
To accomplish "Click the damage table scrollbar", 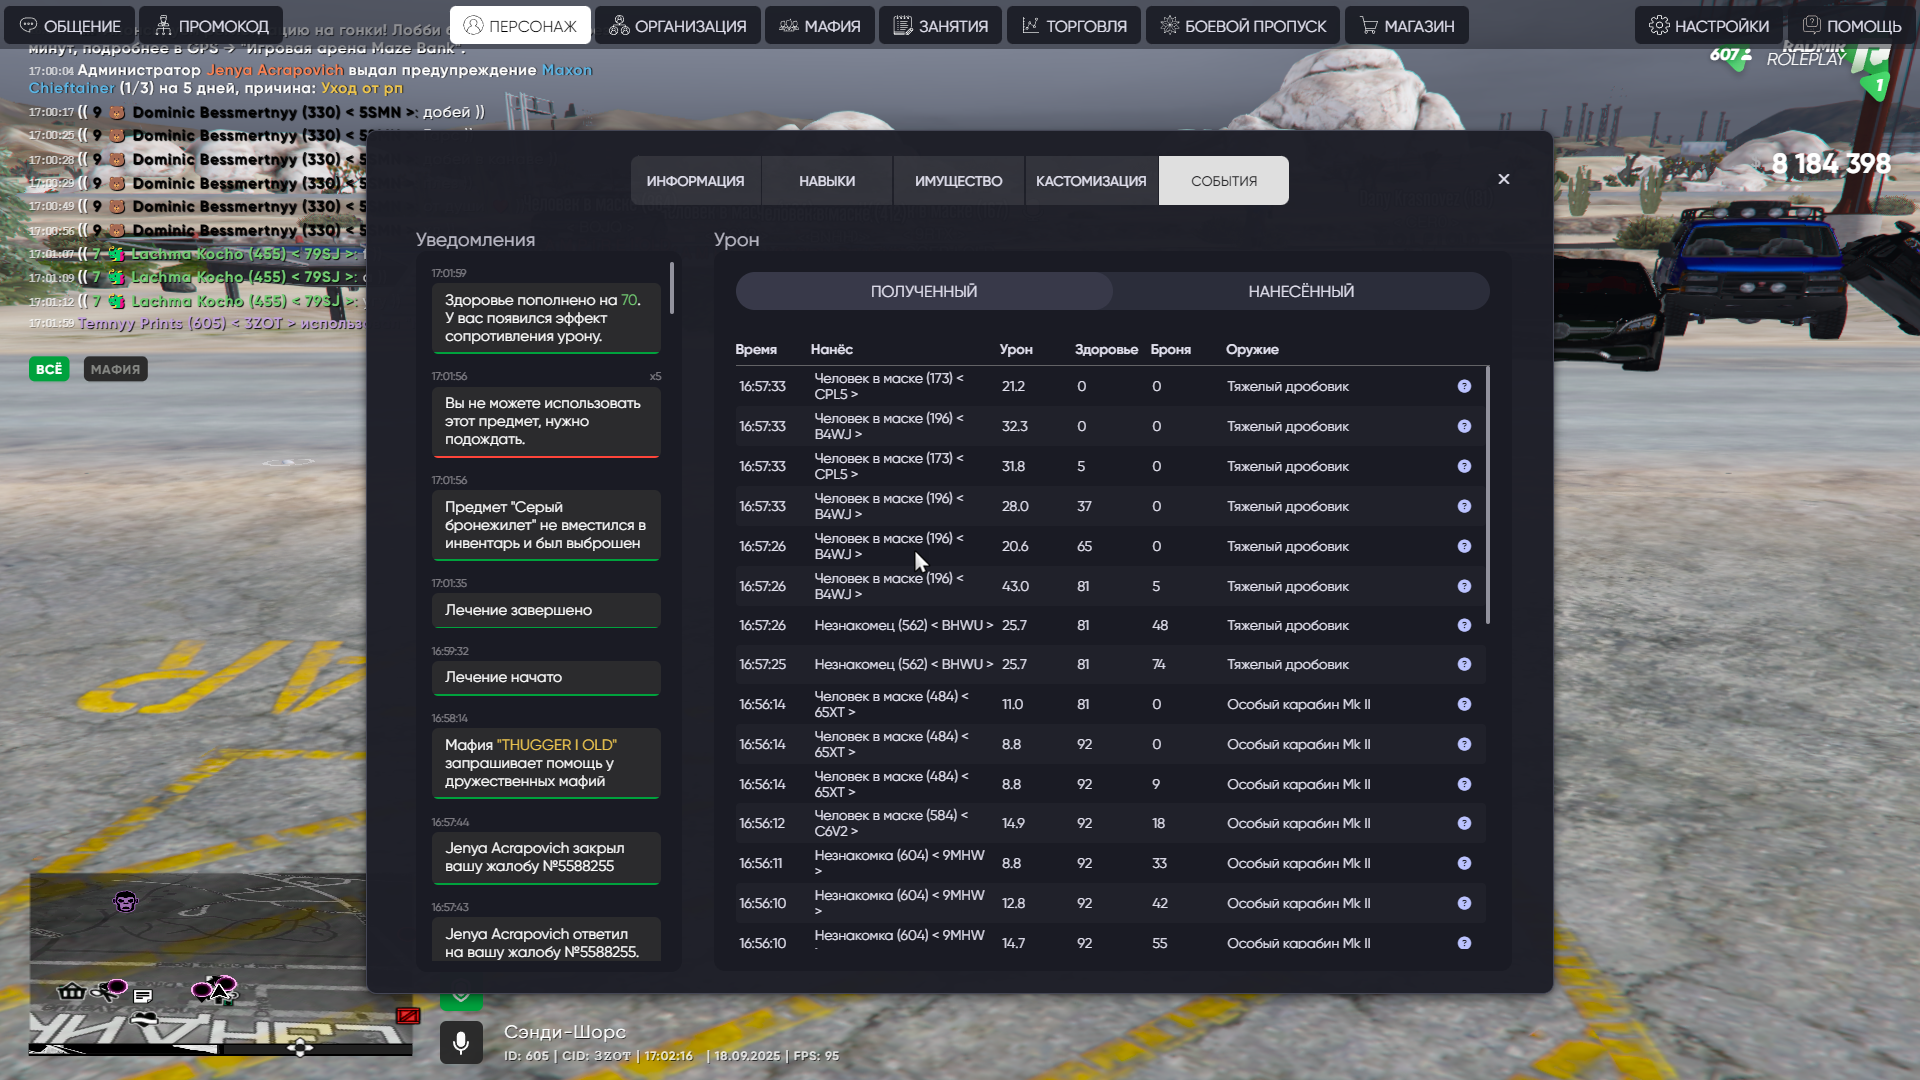I will 1488,495.
